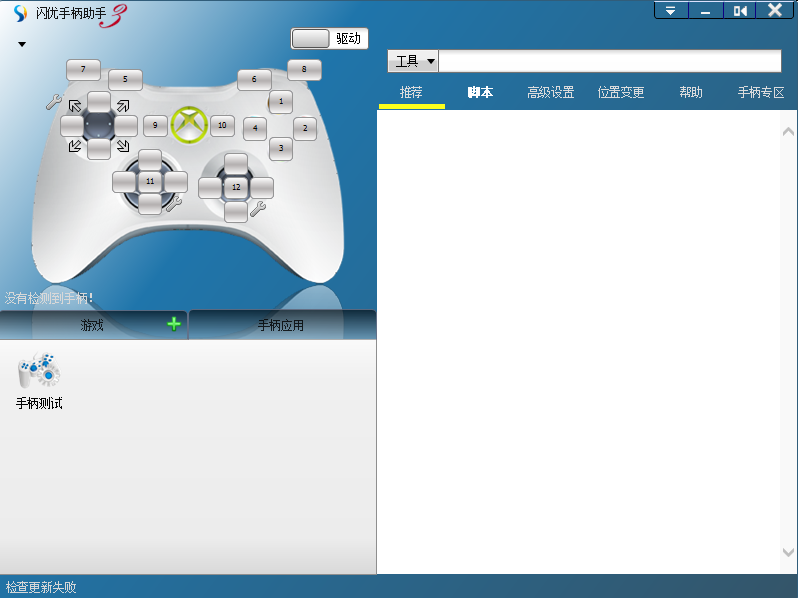Add a game with green plus icon
Viewport: 798px width, 598px height.
tap(174, 324)
